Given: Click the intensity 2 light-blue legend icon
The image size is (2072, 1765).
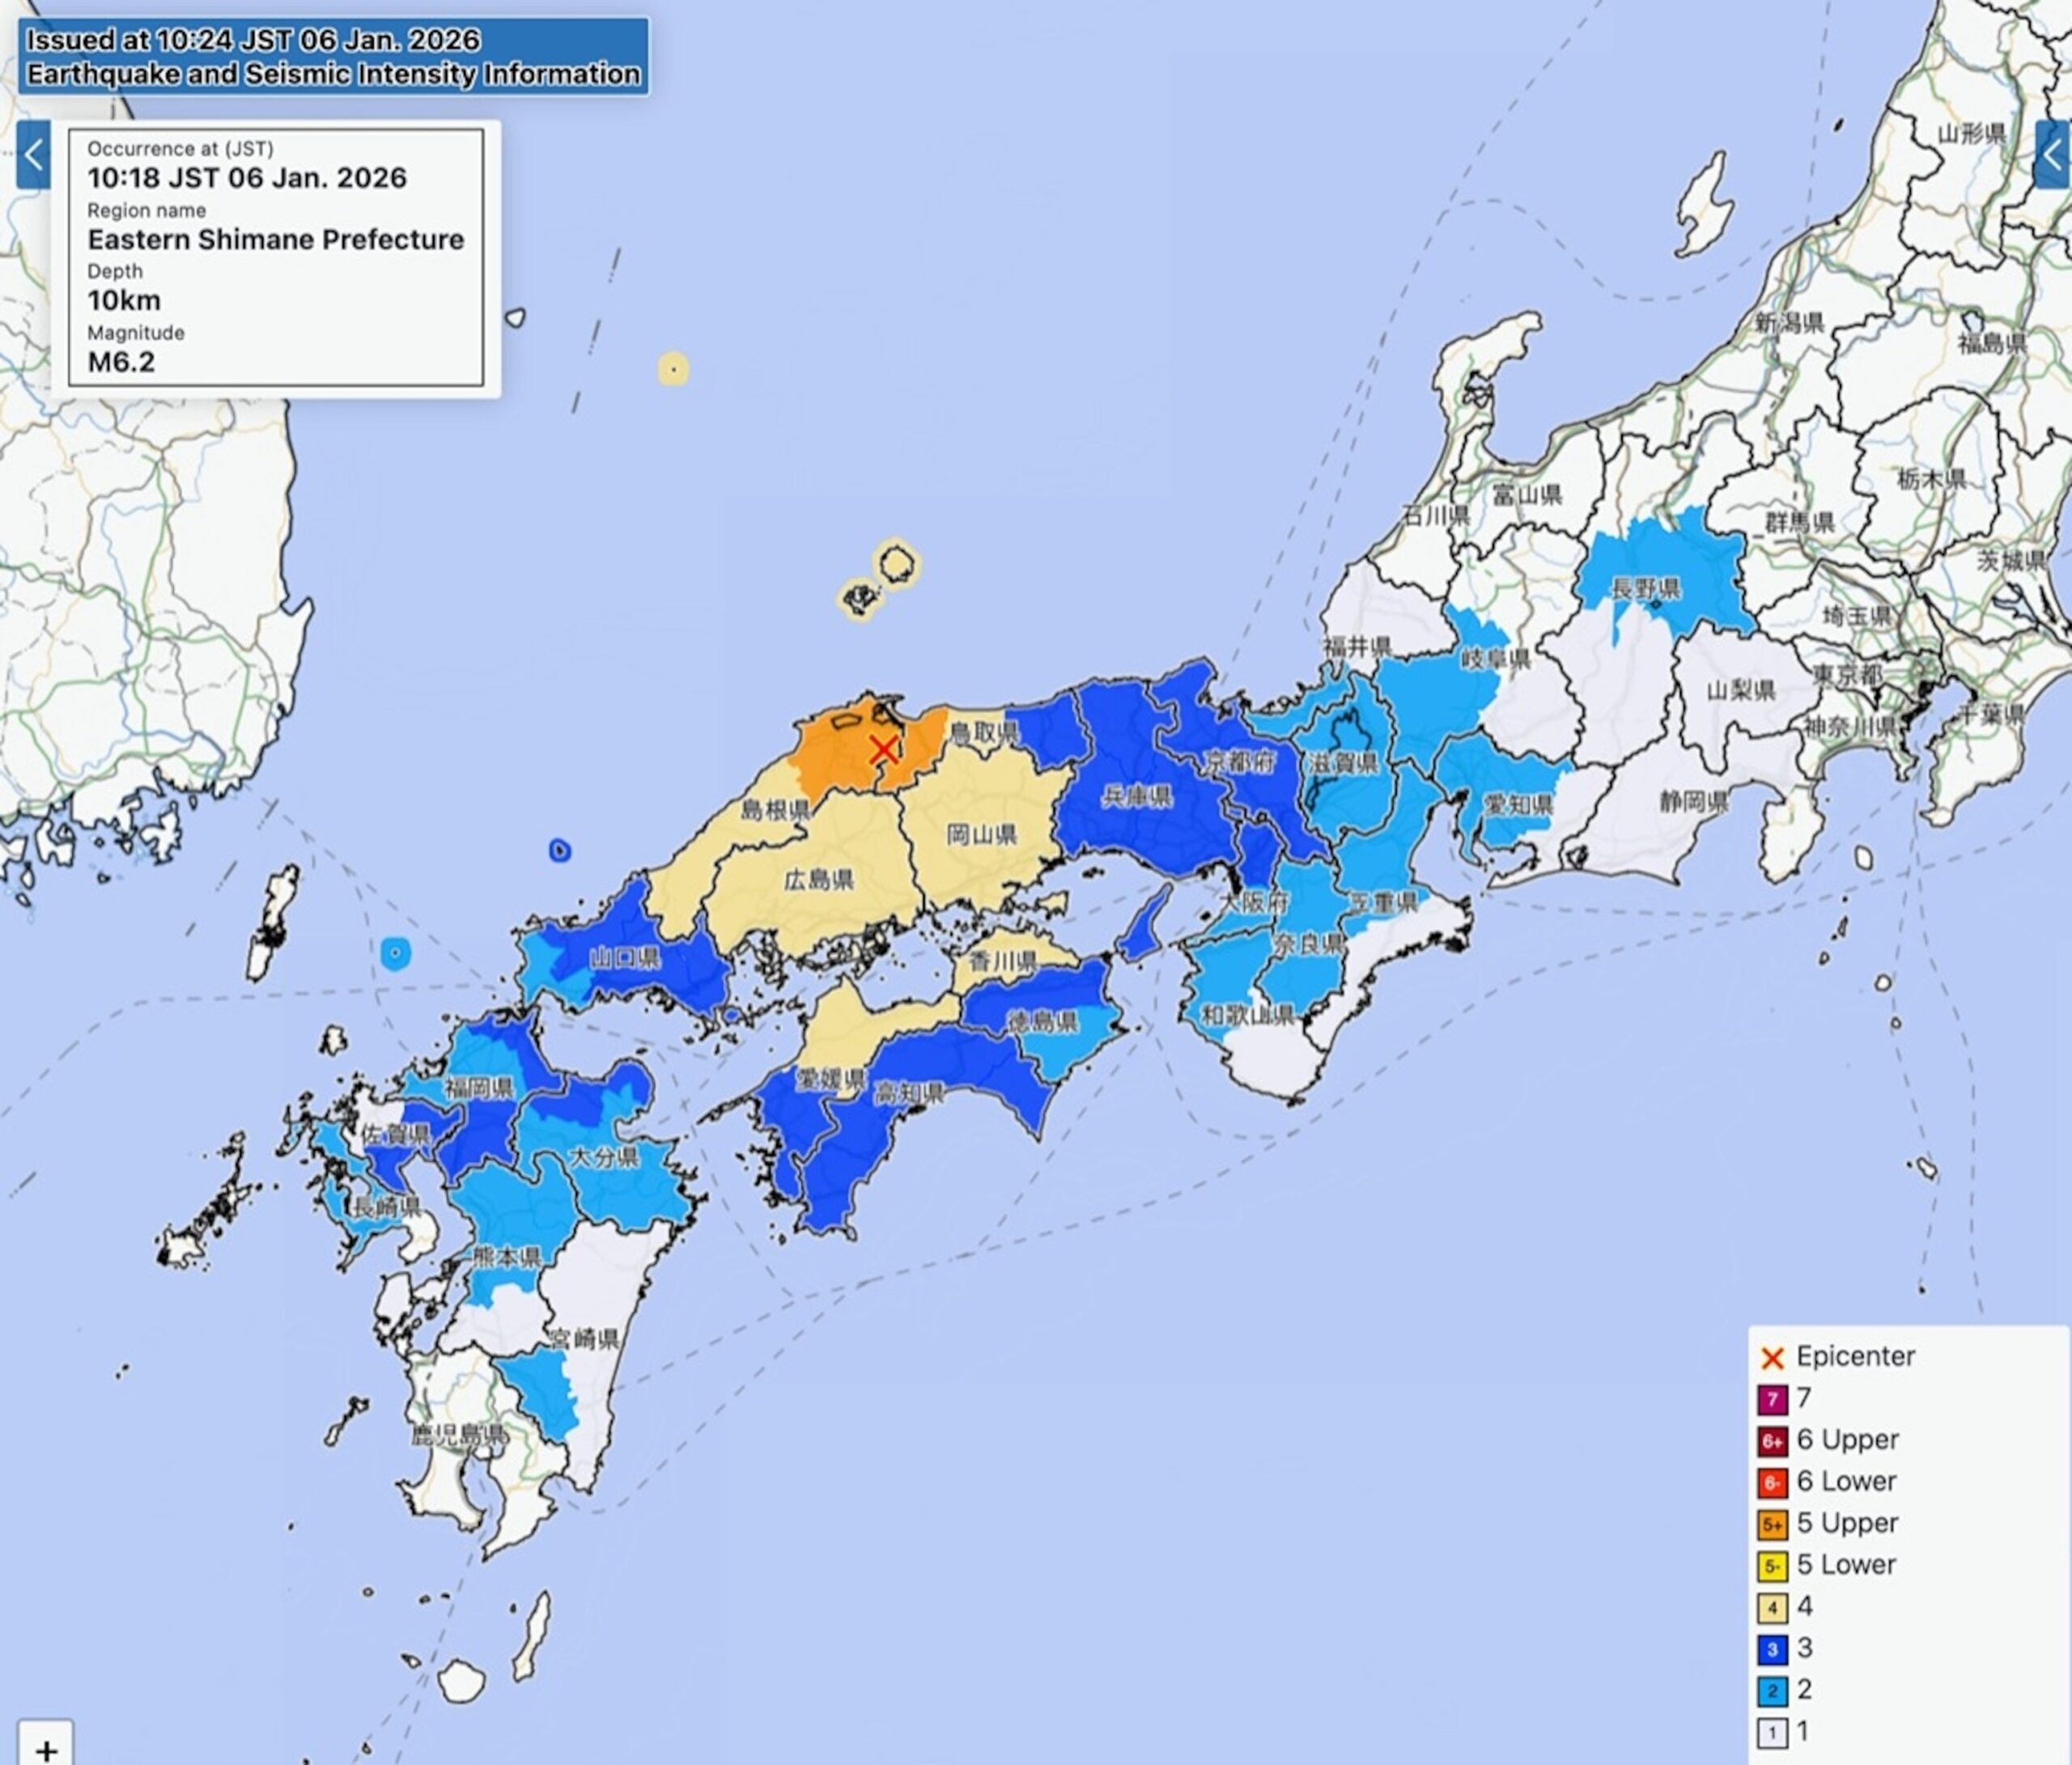Looking at the screenshot, I should click(1772, 1691).
